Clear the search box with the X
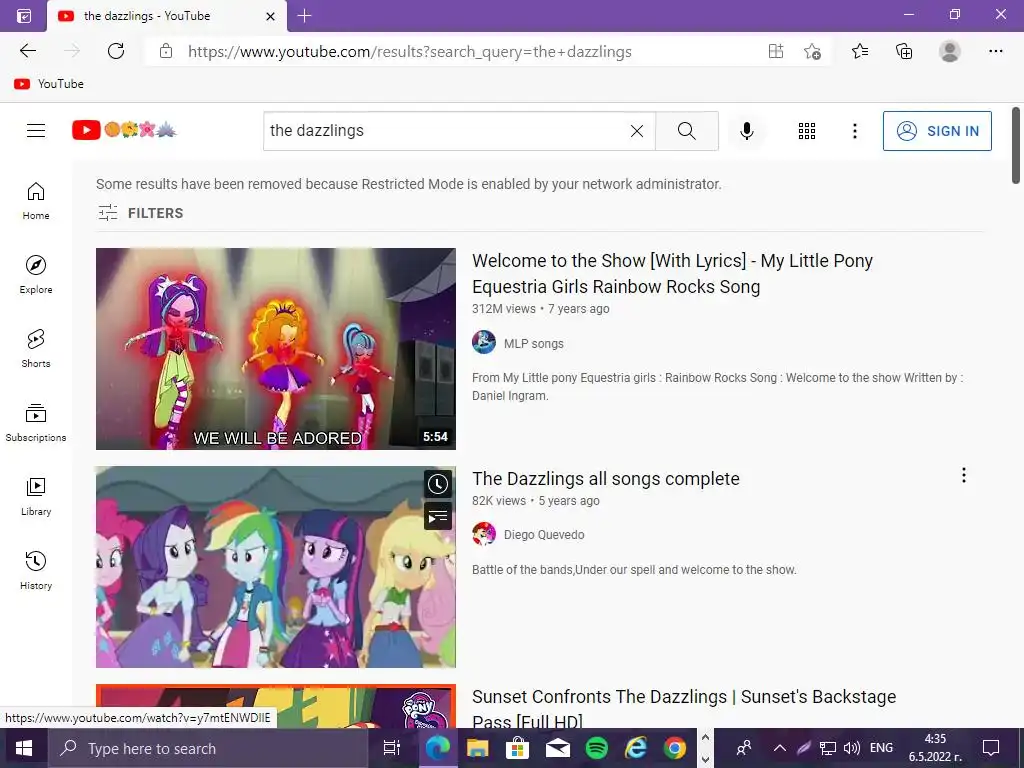 pyautogui.click(x=637, y=131)
